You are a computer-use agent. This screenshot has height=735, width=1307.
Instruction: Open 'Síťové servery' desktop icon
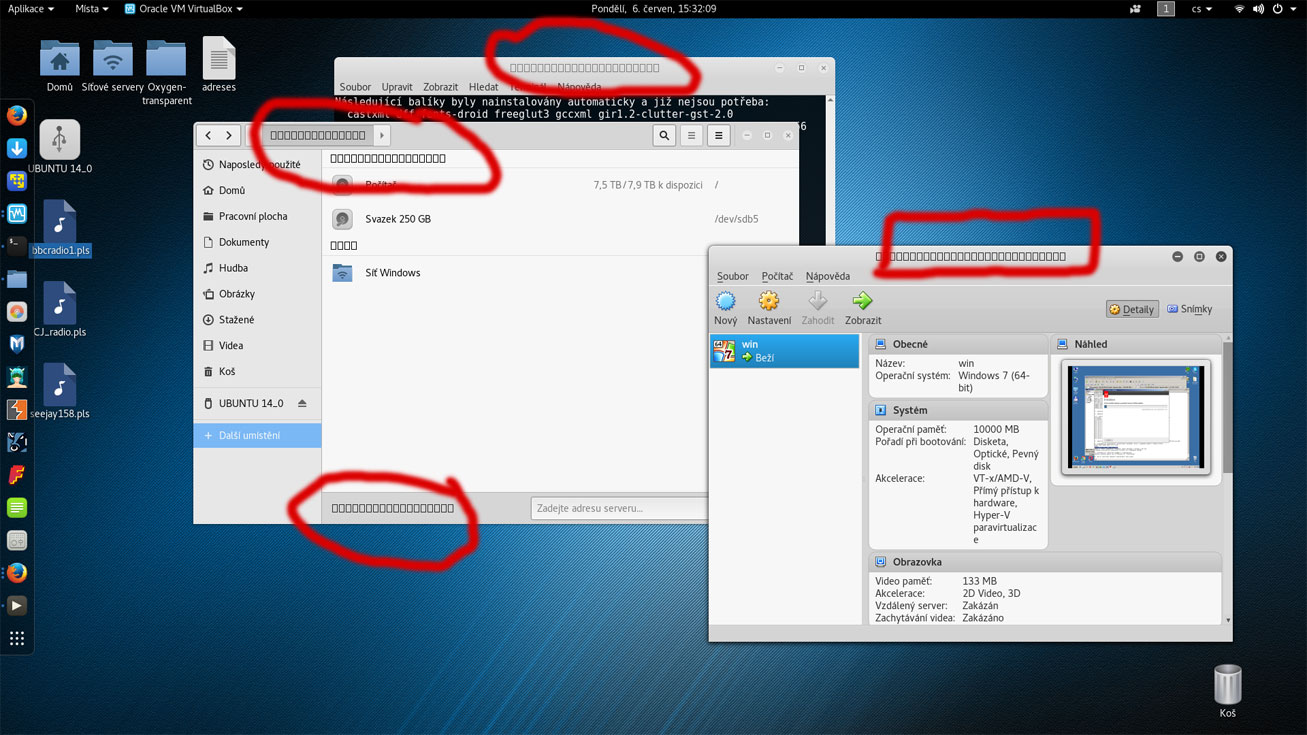113,65
